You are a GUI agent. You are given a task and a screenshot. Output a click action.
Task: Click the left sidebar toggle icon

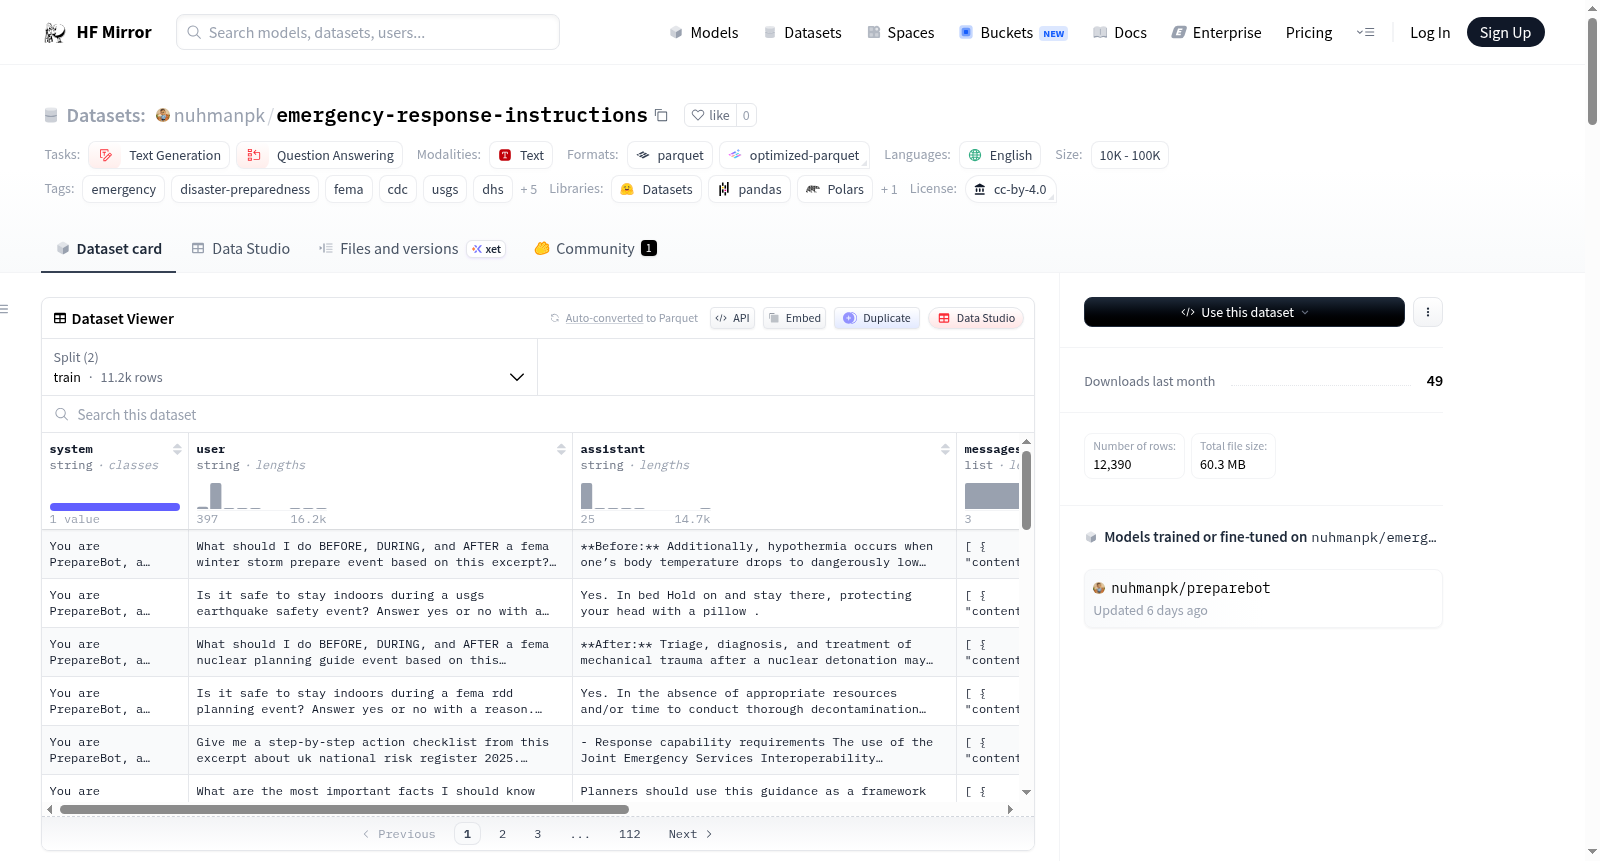click(4, 309)
